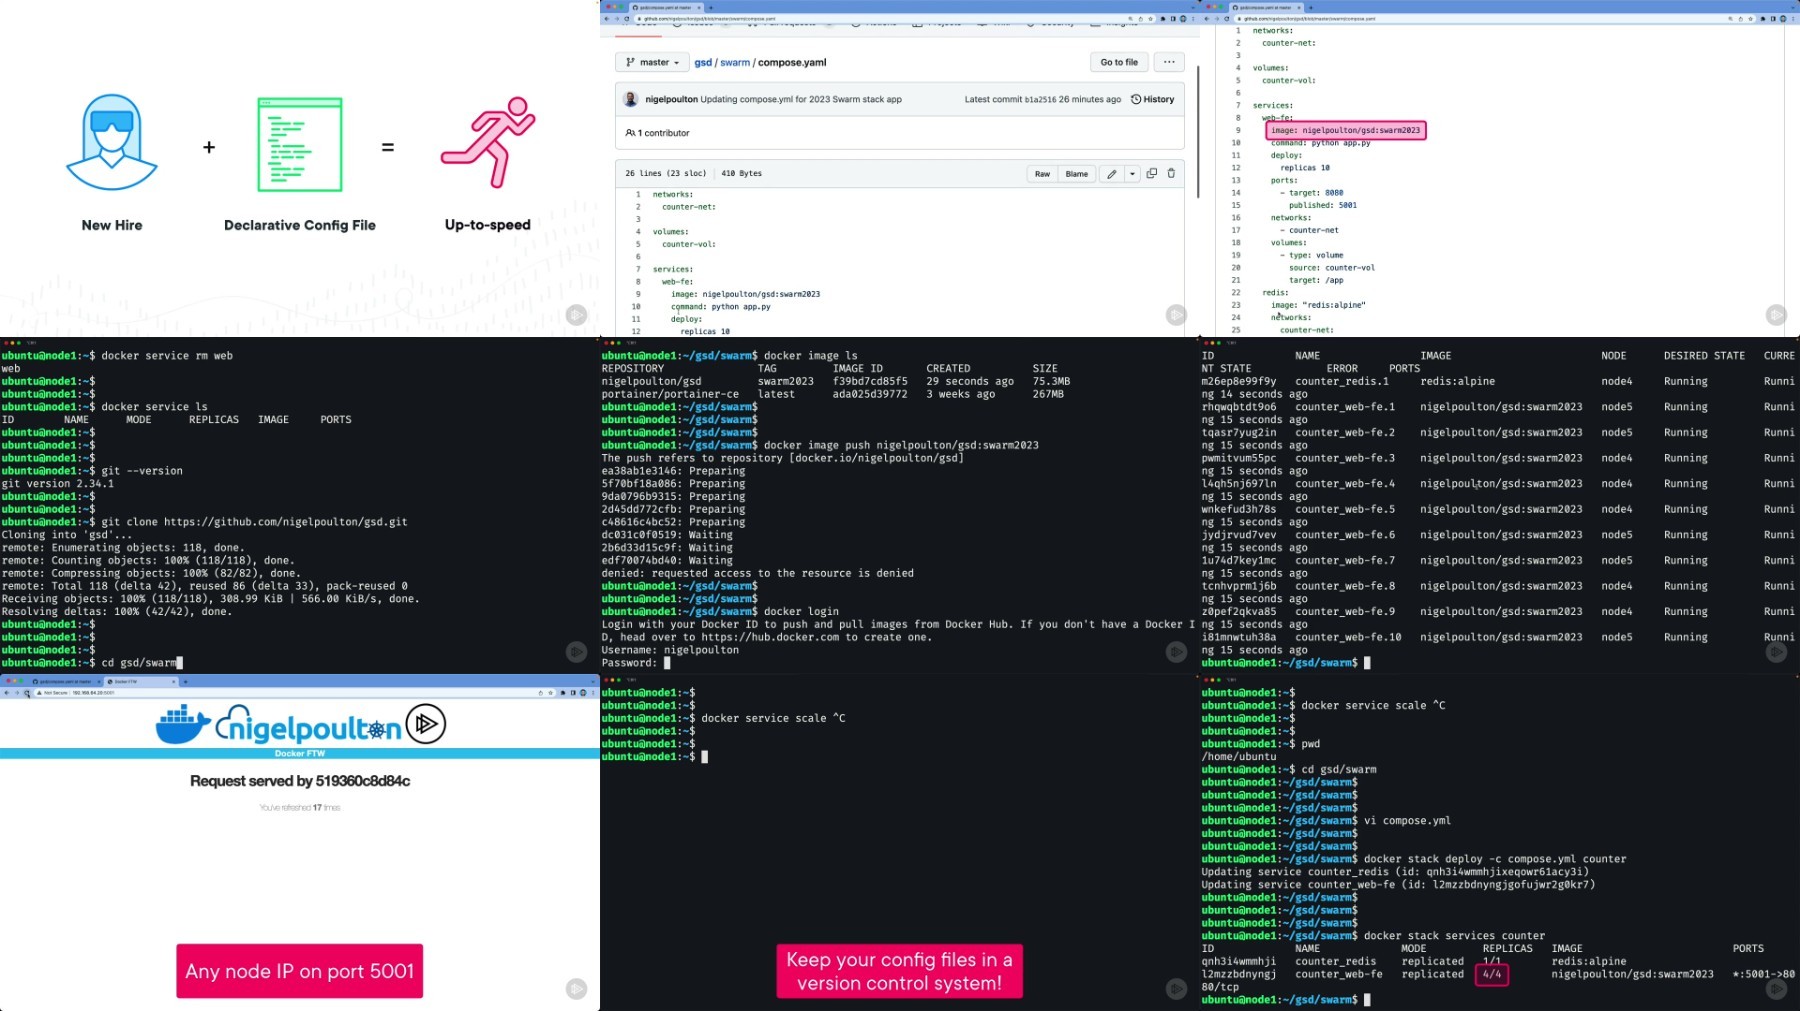Open a new tab next to the Docker FTW tab
The image size is (1800, 1011).
coord(185,681)
